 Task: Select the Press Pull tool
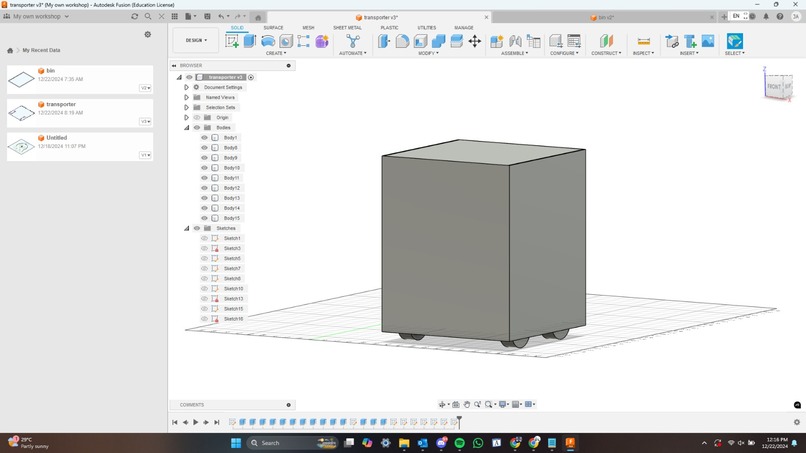coord(384,41)
